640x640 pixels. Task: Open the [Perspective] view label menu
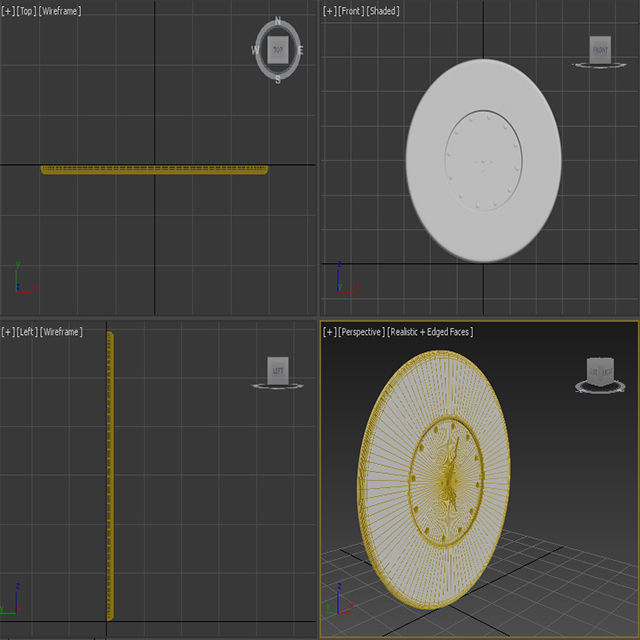tap(361, 332)
